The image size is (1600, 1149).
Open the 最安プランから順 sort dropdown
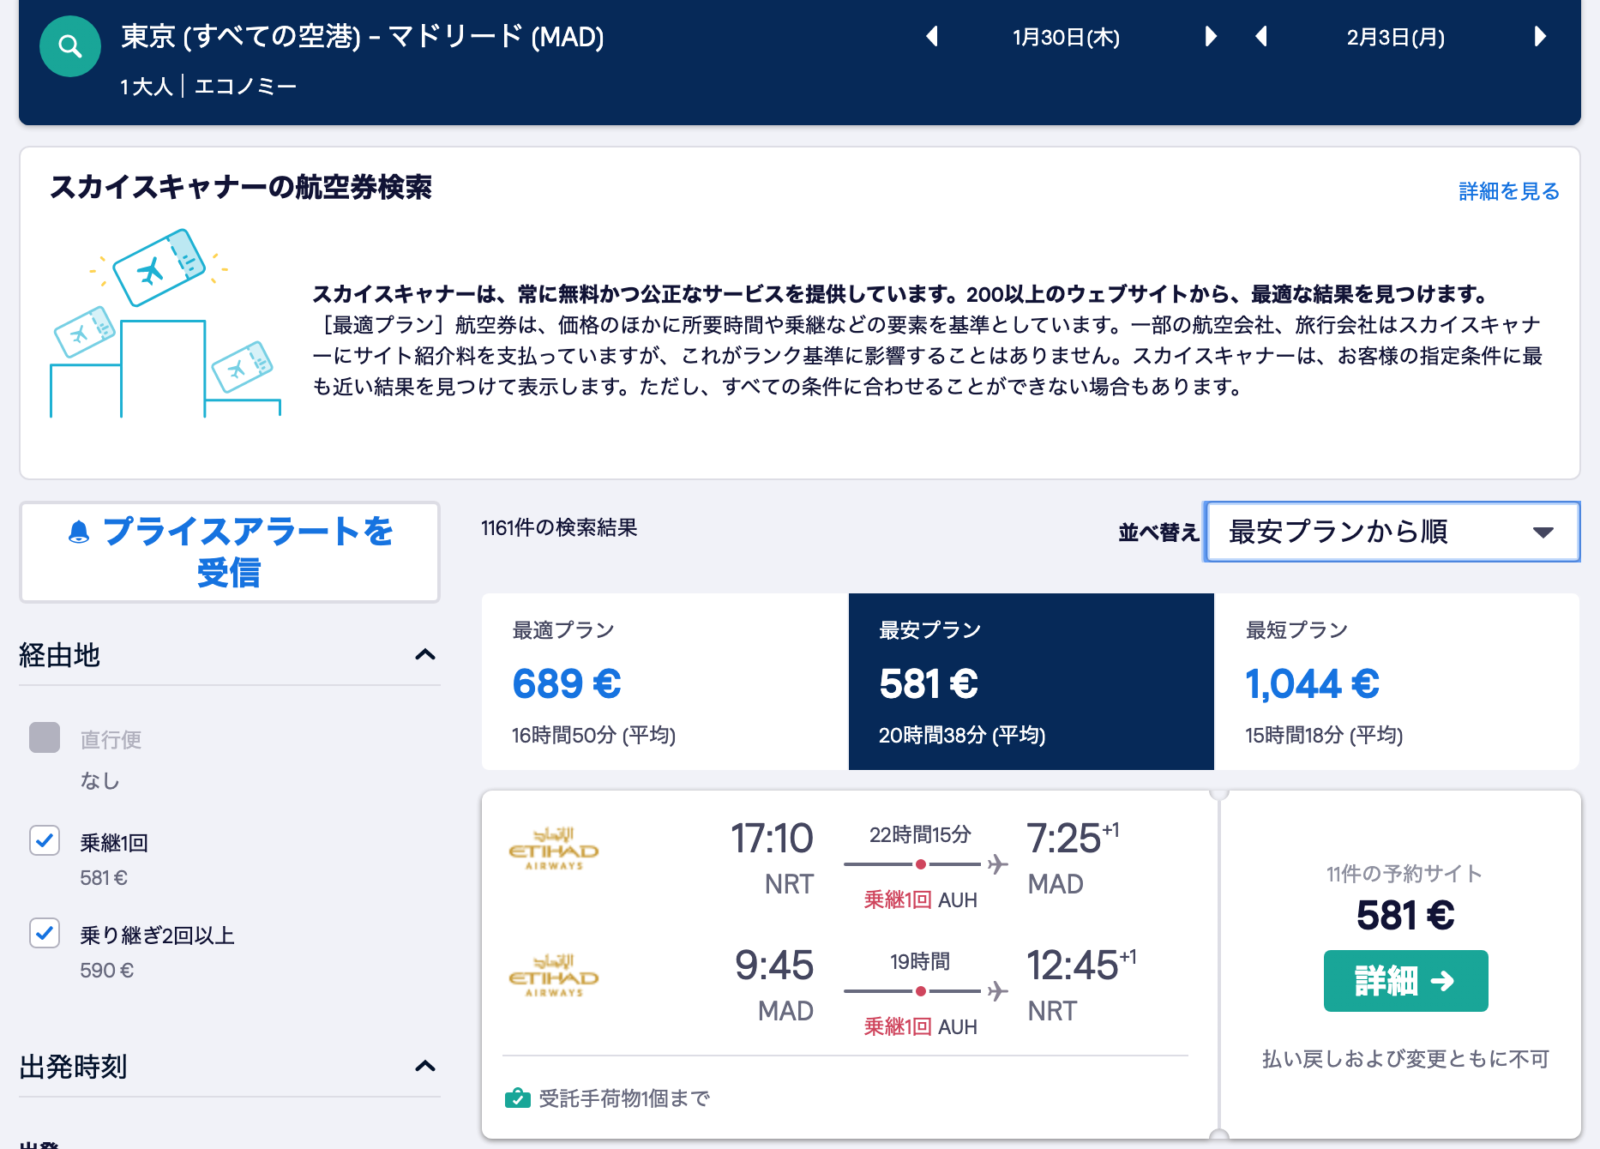(1392, 531)
